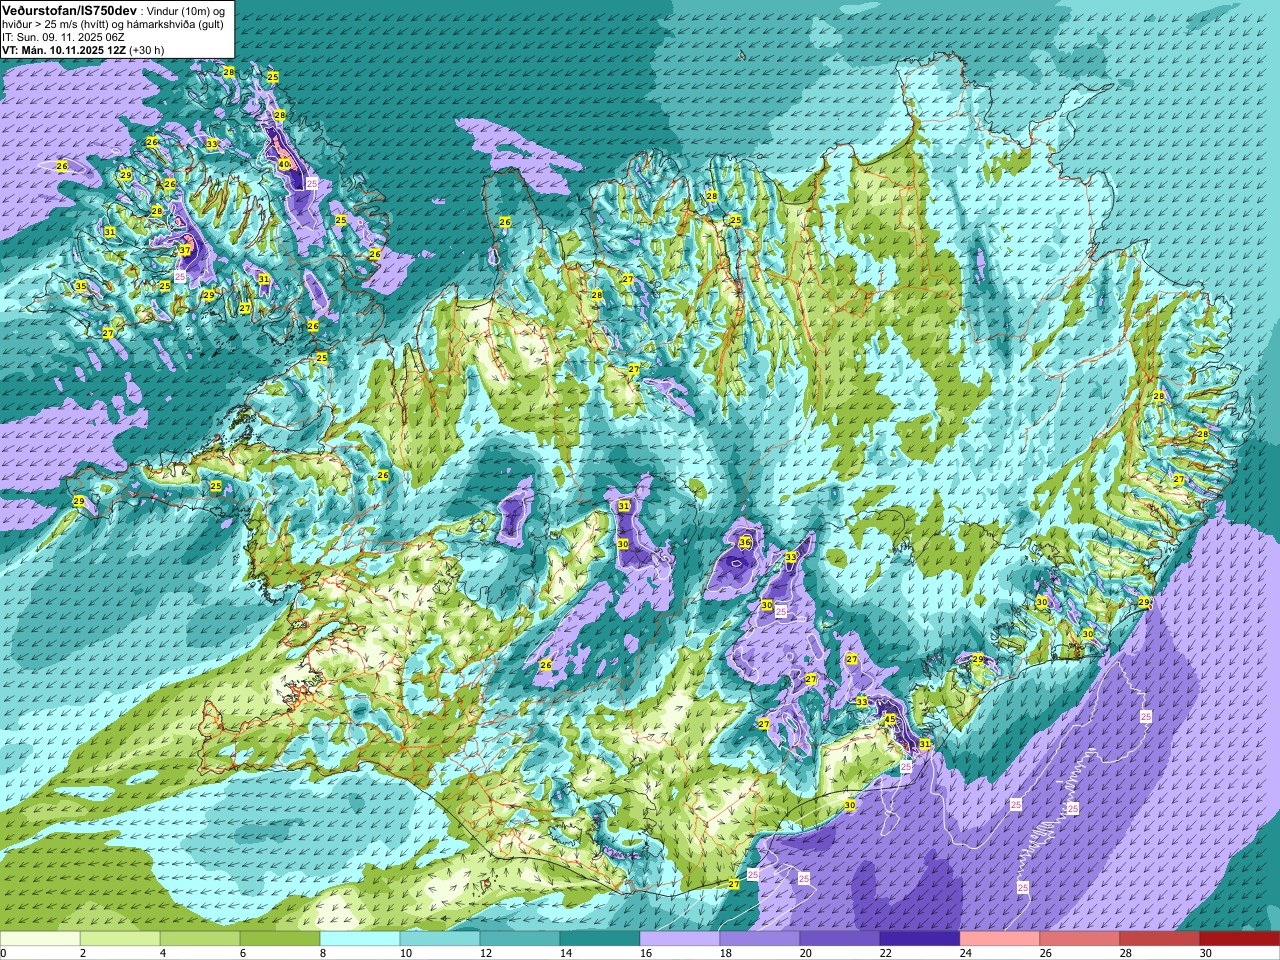Screen dimensions: 1280x960
Task: Click the 'IT: Sun. 09. 11. 2025 06Z' line
Action: pos(64,37)
